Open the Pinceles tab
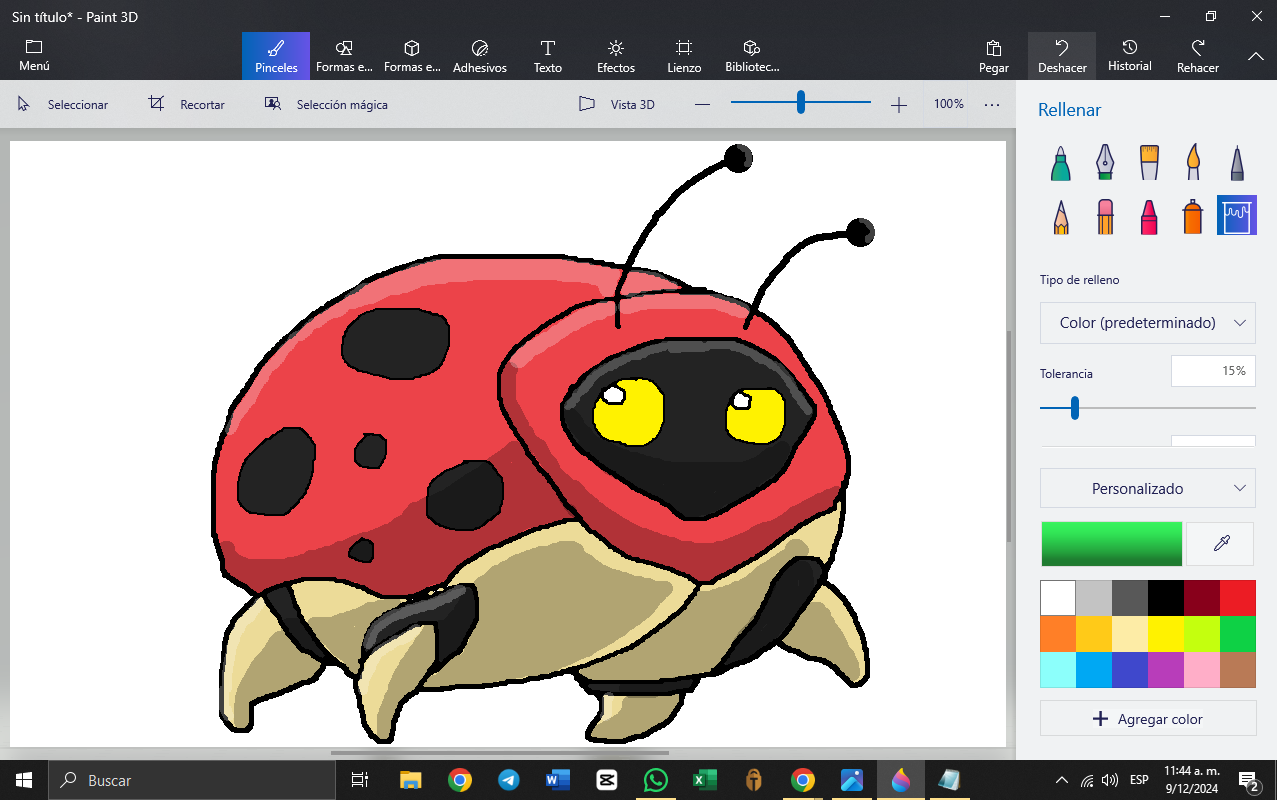The width and height of the screenshot is (1277, 800). pos(276,56)
